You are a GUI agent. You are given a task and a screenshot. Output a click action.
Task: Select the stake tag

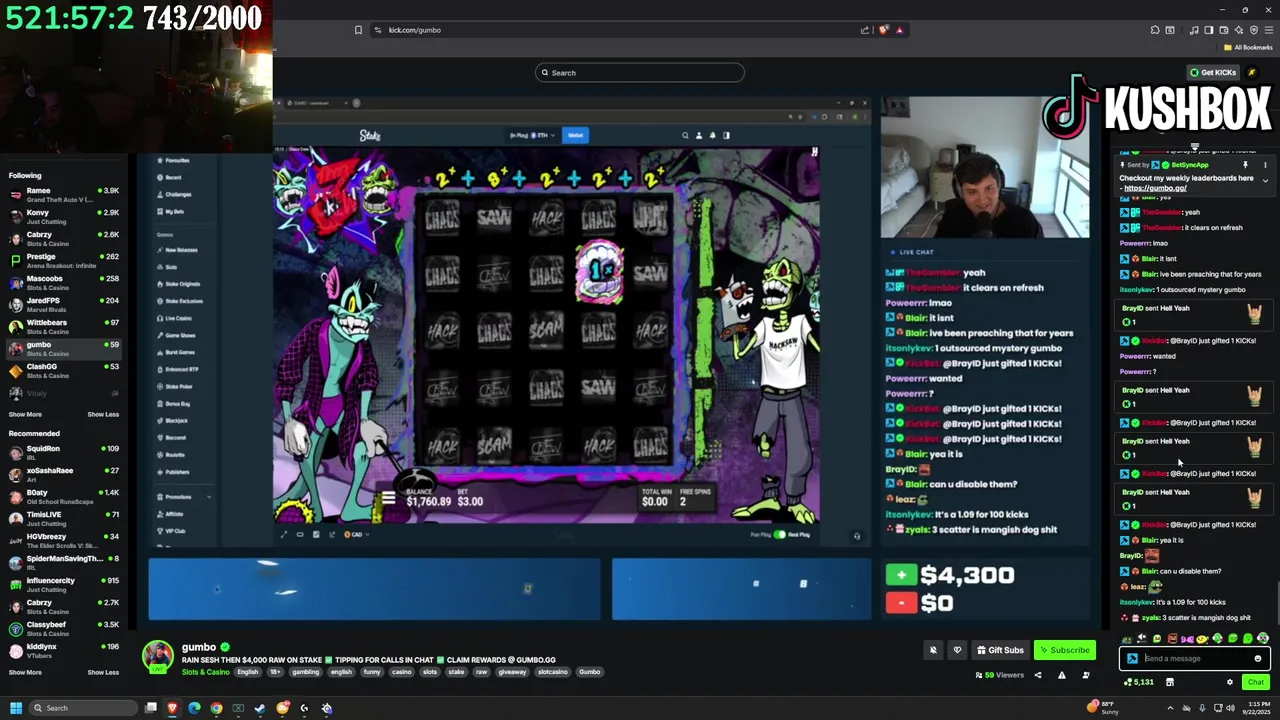pyautogui.click(x=456, y=672)
